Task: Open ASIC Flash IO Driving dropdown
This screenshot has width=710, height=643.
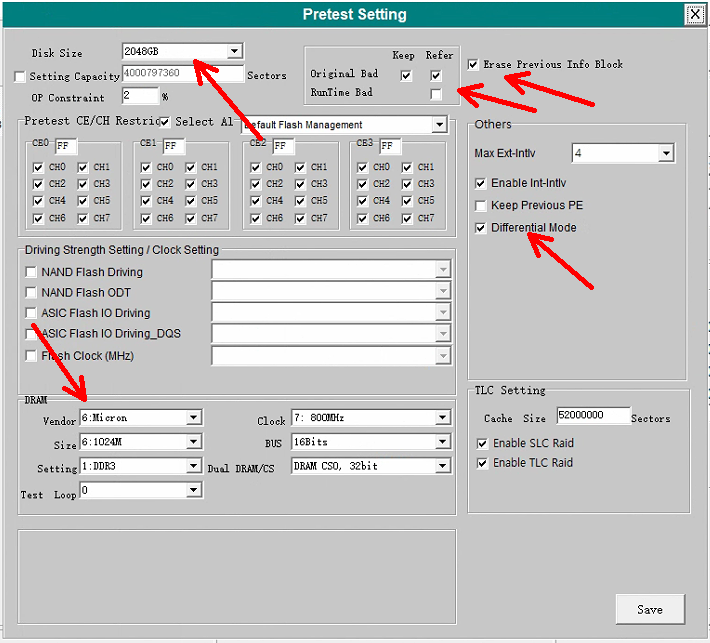Action: tap(443, 312)
